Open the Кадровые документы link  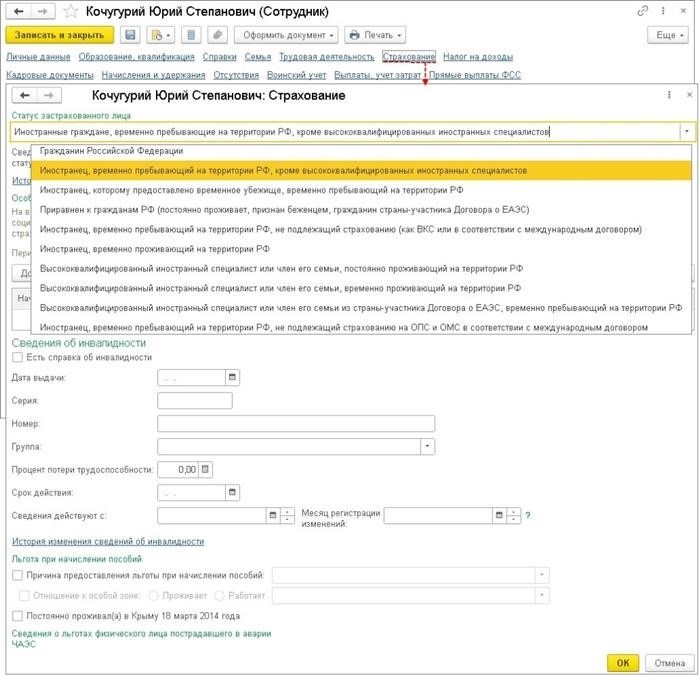pyautogui.click(x=50, y=75)
